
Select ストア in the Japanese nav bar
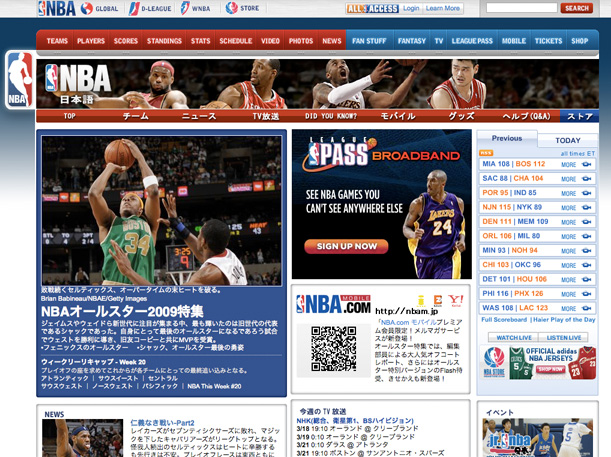click(579, 116)
